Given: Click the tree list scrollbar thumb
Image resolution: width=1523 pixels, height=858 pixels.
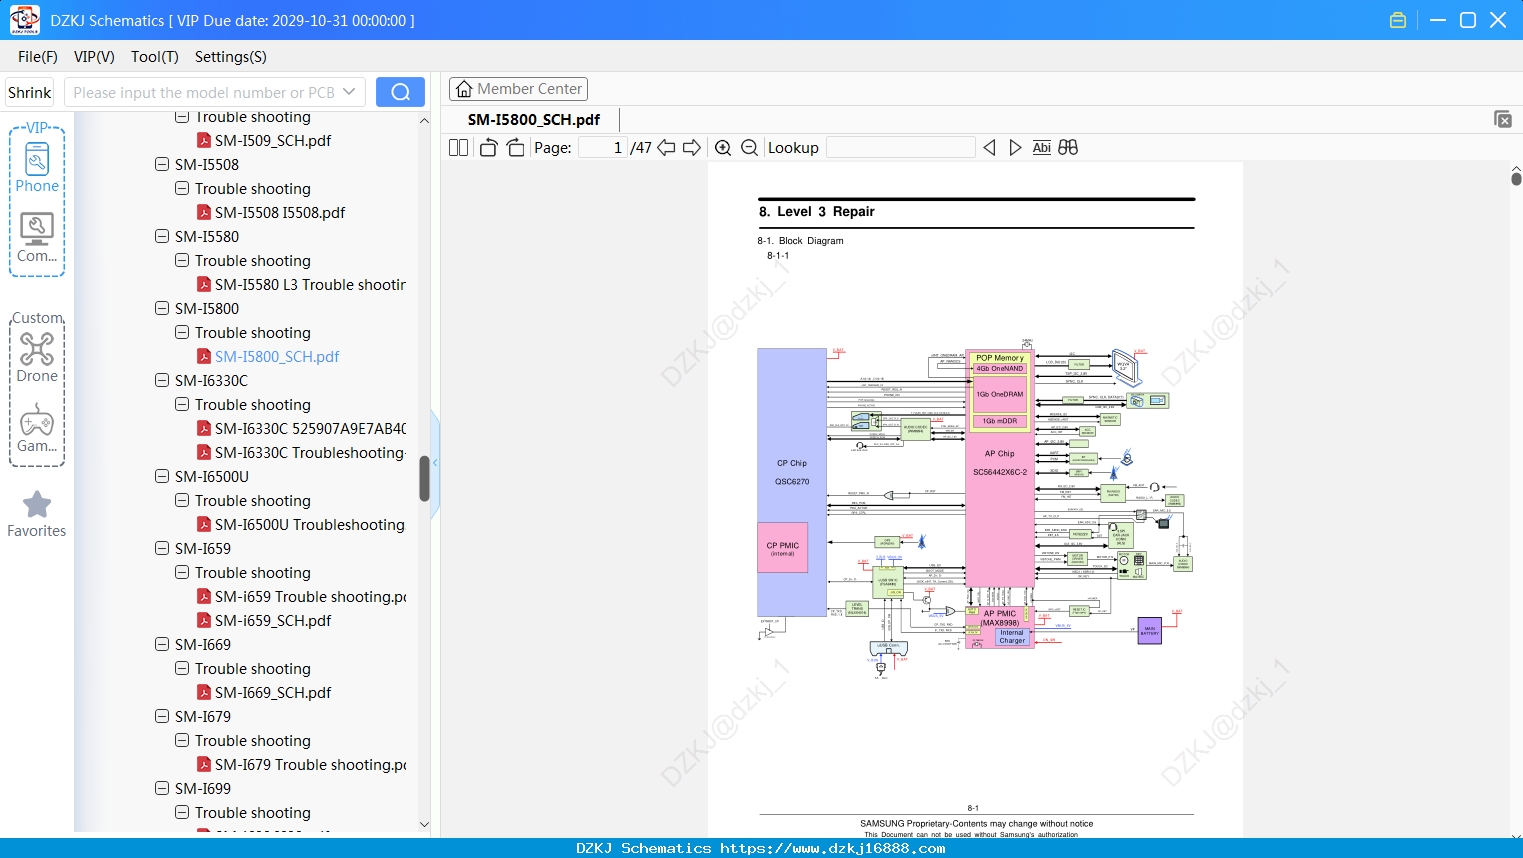Looking at the screenshot, I should 424,478.
